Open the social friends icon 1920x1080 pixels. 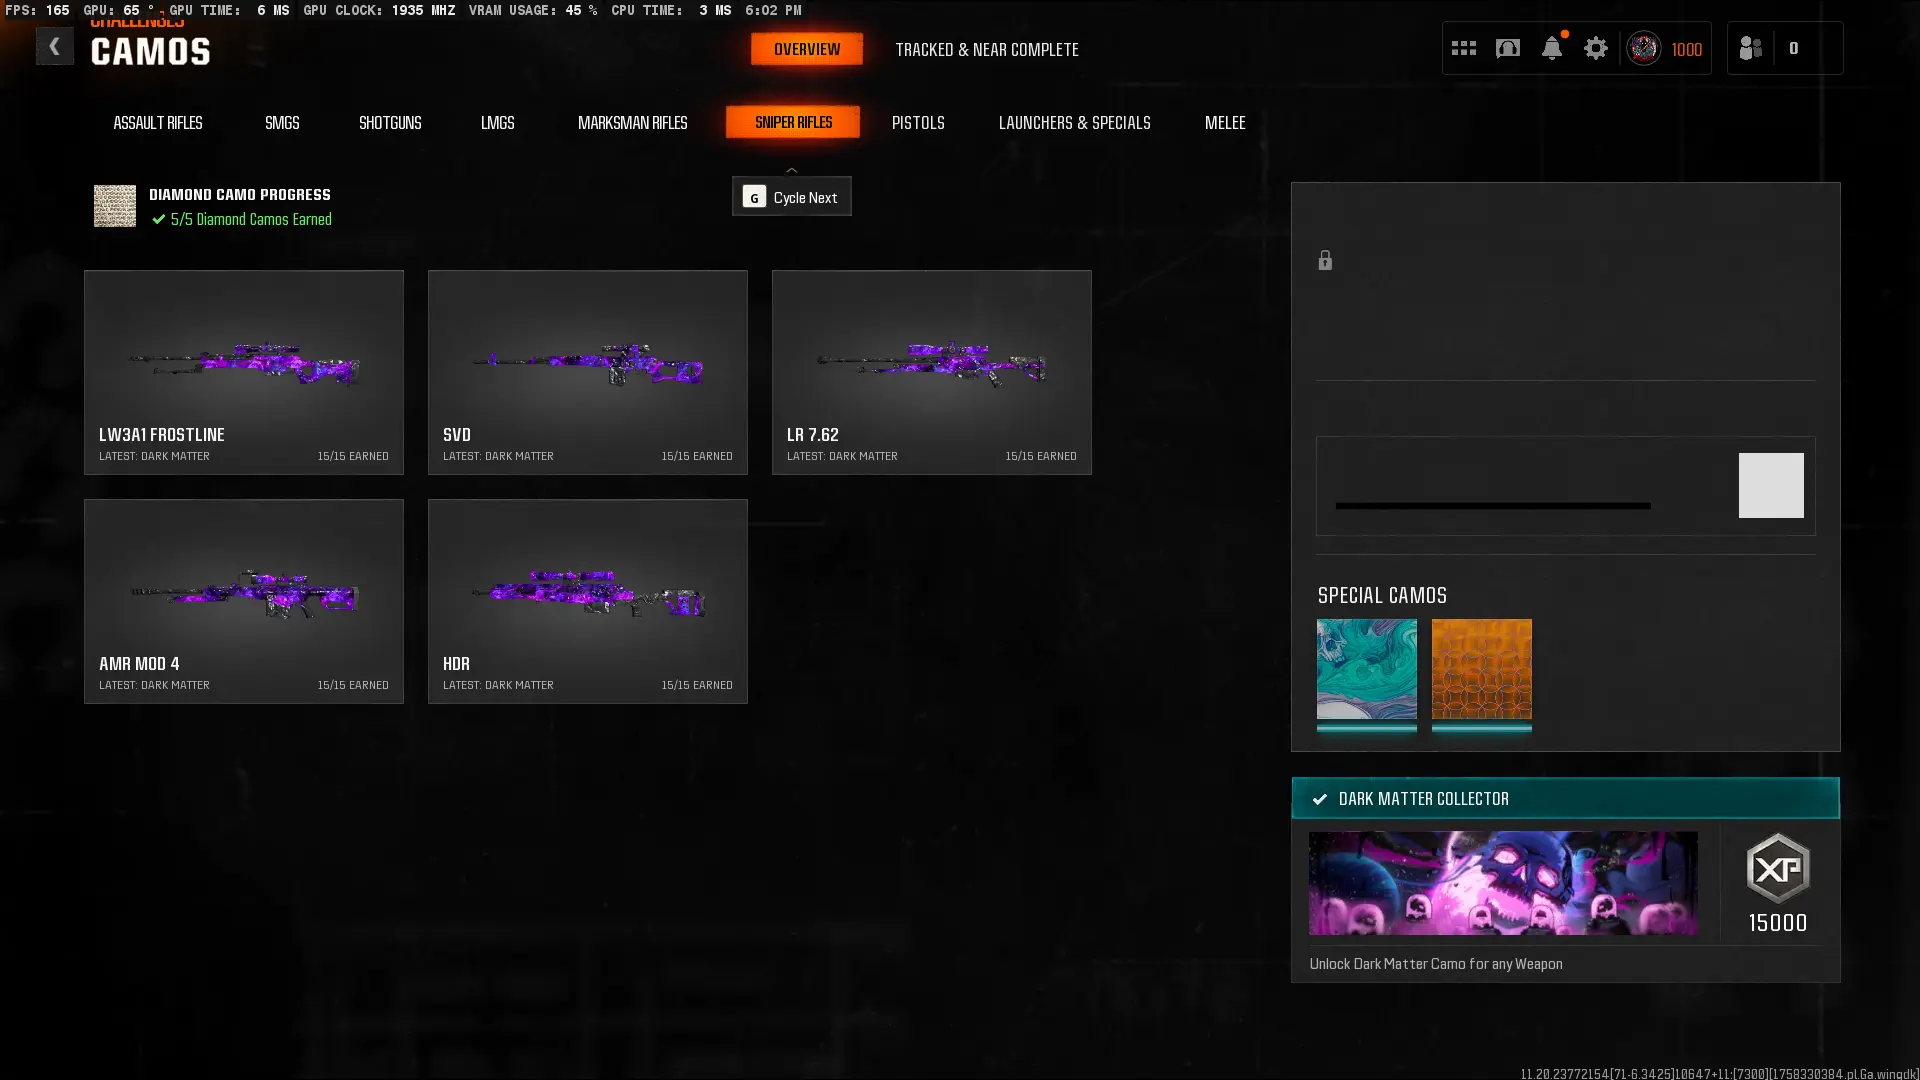click(x=1750, y=48)
